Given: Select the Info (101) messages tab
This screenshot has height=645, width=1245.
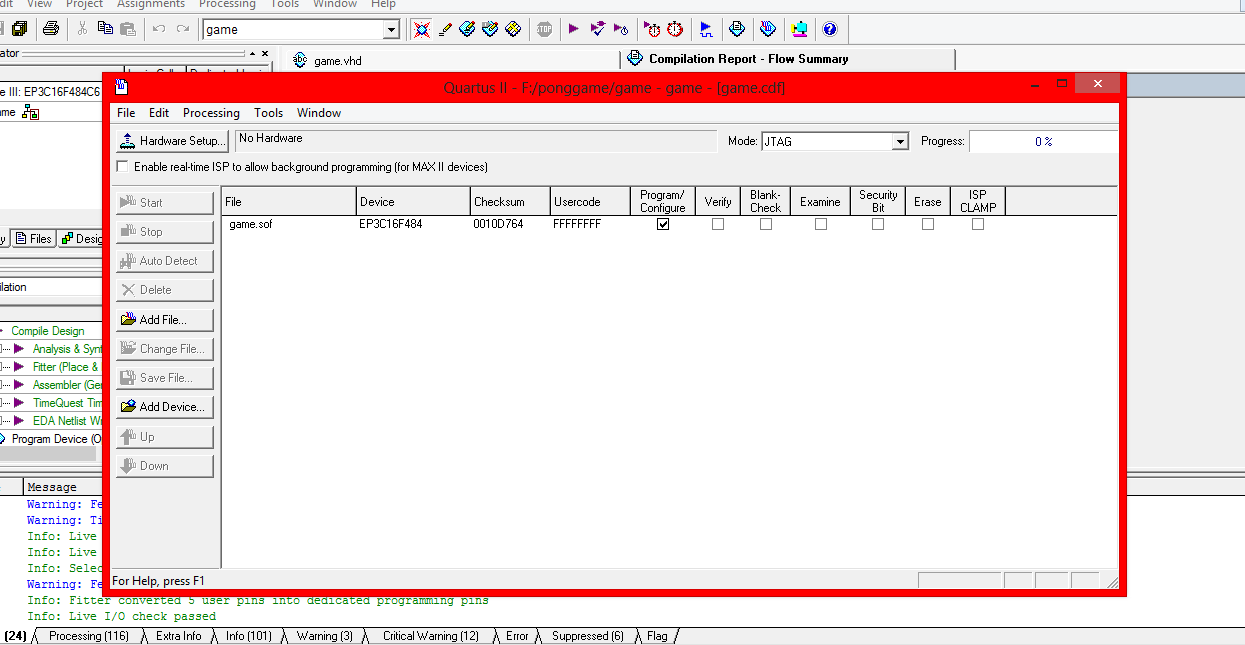Looking at the screenshot, I should coord(248,636).
